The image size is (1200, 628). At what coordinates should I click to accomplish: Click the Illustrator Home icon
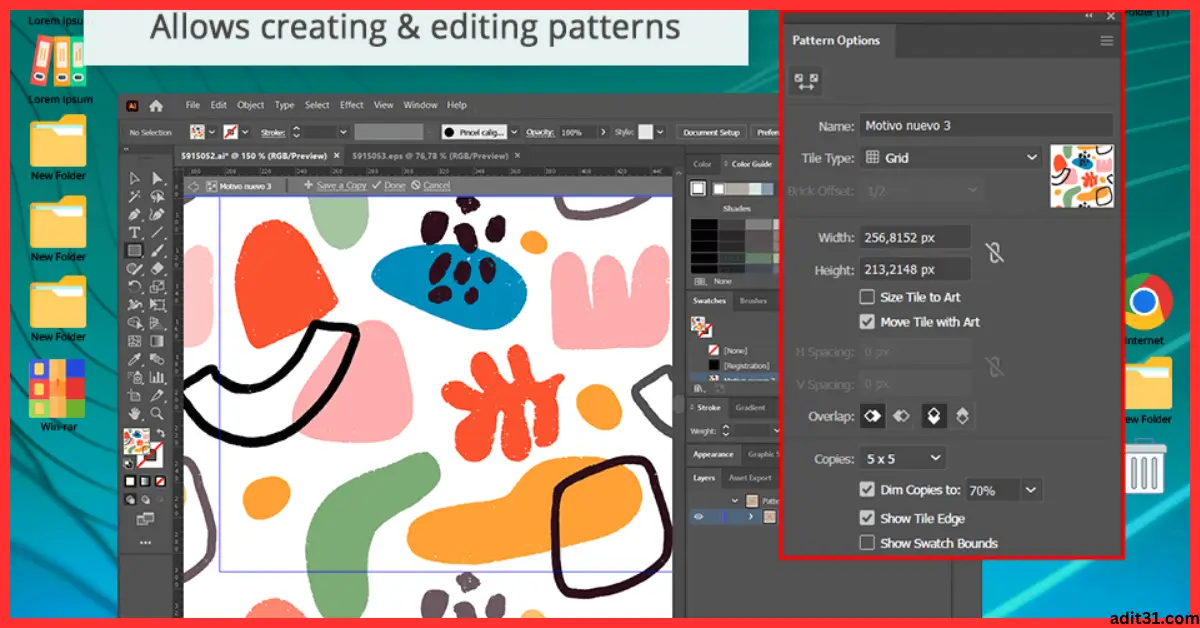(156, 105)
